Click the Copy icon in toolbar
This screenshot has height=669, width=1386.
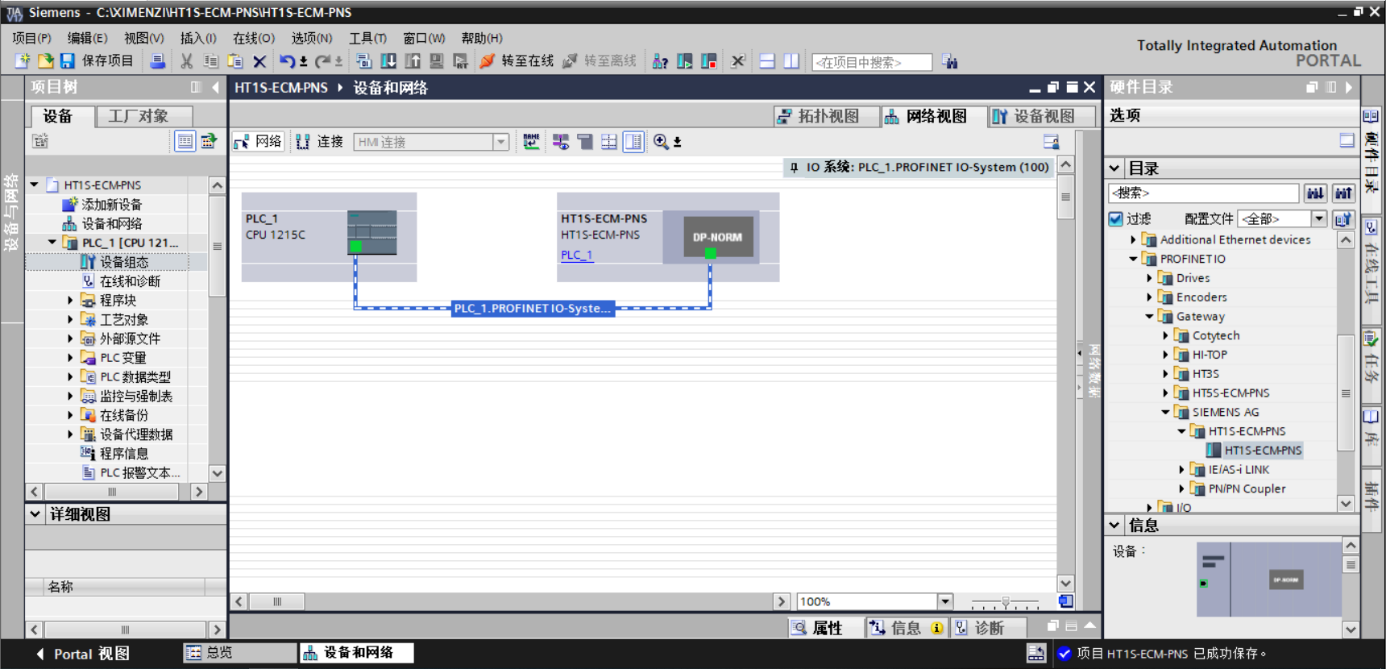click(x=210, y=61)
